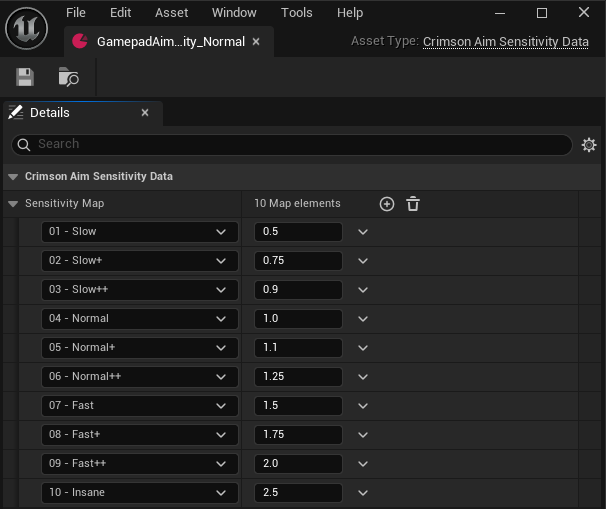
Task: Open the 02 - Slow+ key dropdown
Action: coord(140,260)
